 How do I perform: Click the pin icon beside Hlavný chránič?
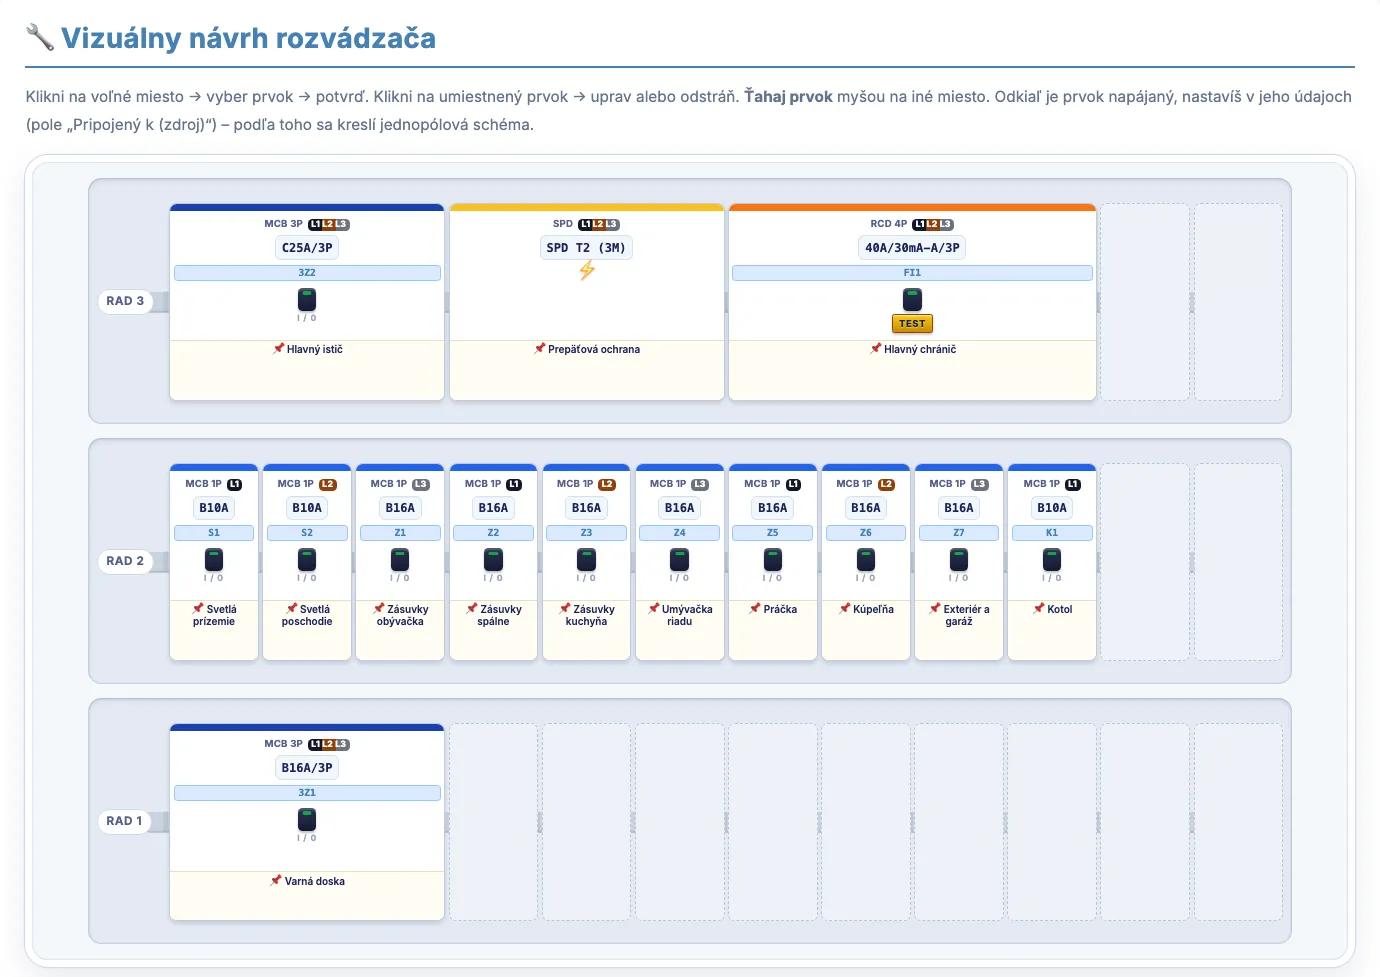875,349
